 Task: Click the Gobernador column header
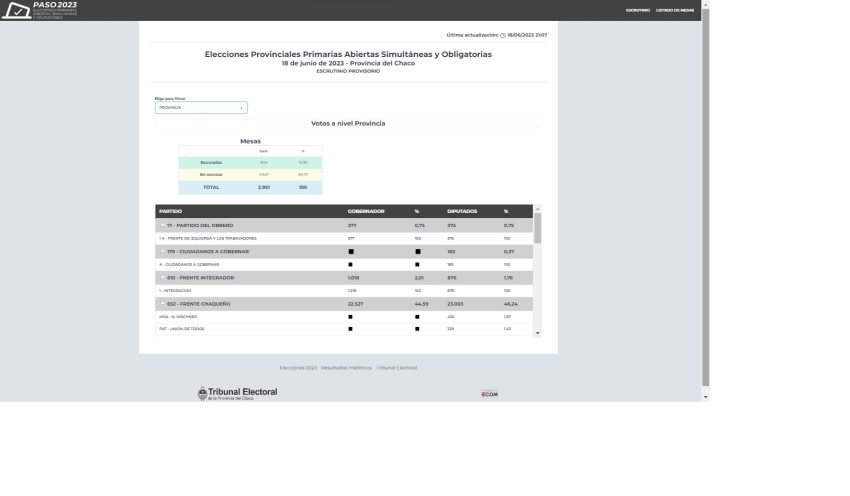click(366, 211)
